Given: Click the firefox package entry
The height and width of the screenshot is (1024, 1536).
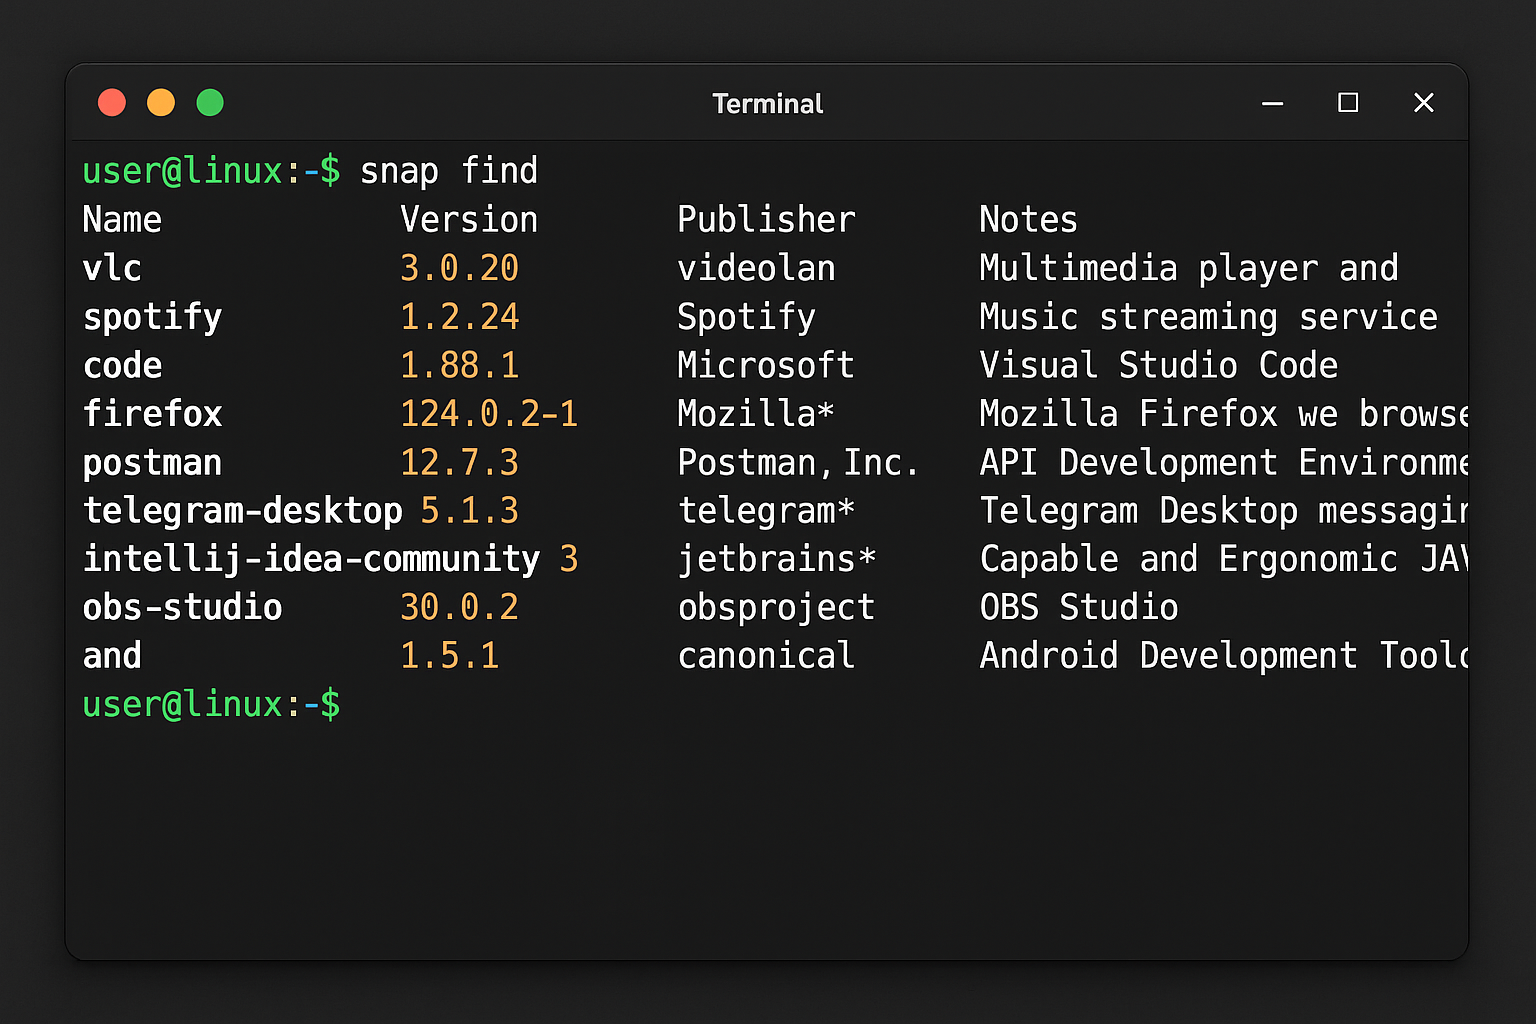Looking at the screenshot, I should [152, 413].
